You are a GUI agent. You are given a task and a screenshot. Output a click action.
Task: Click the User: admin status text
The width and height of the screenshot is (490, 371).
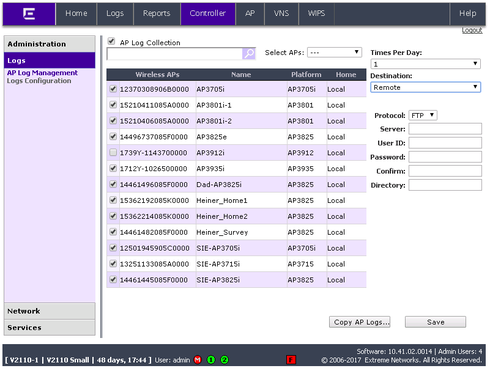[x=172, y=360]
